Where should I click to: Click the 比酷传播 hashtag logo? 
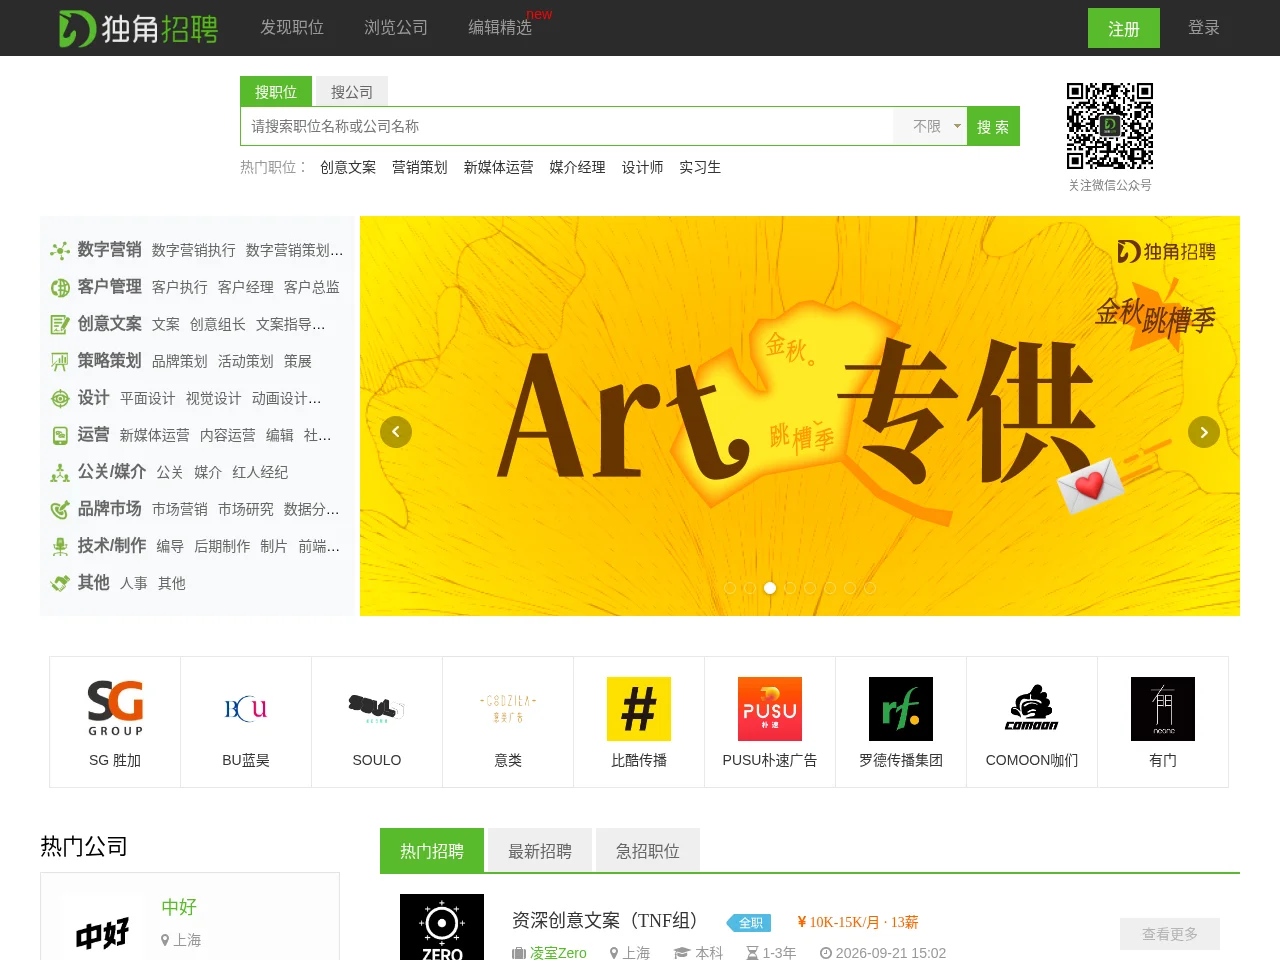[x=639, y=709]
